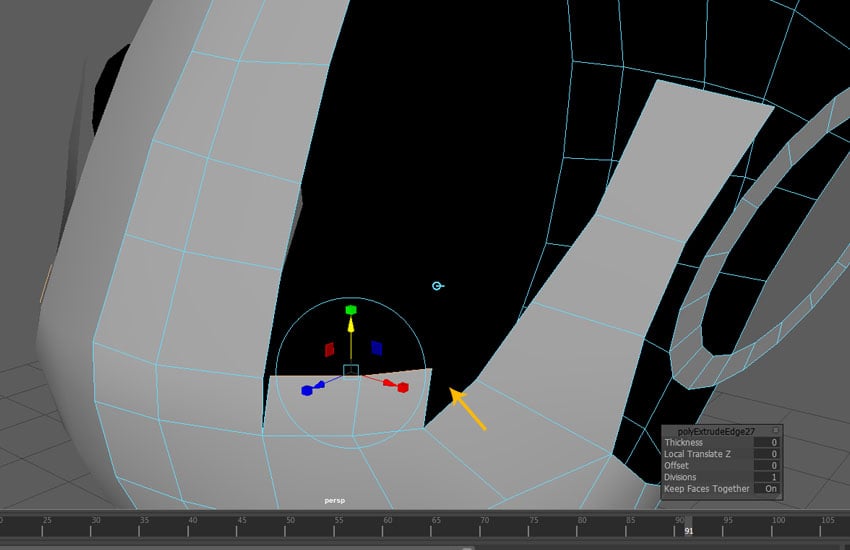This screenshot has width=850, height=550.
Task: Jump to frame 40 on timeline
Action: tap(193, 520)
